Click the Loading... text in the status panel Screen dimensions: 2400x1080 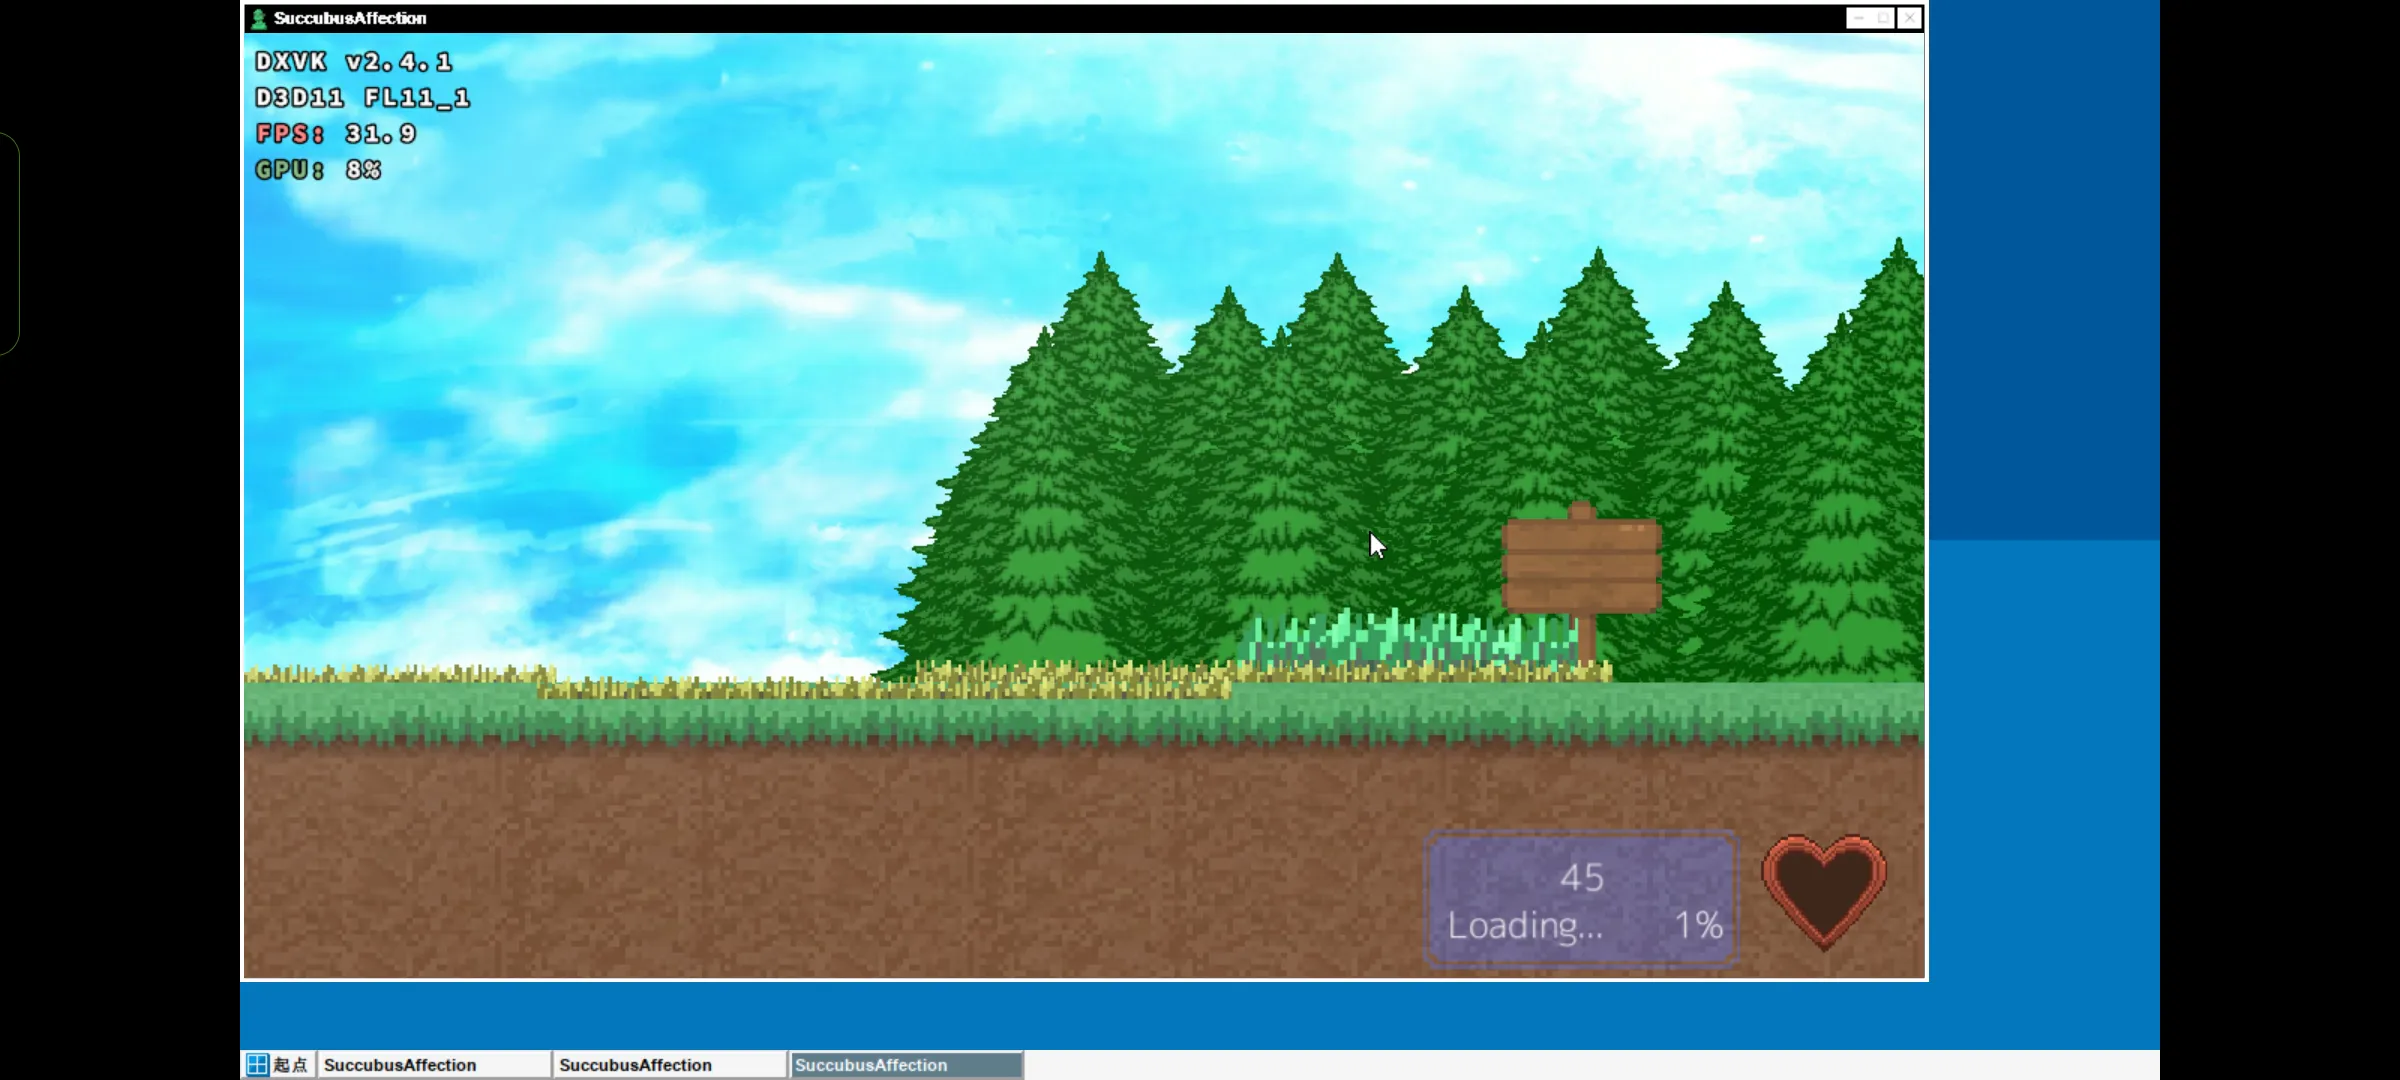tap(1524, 926)
